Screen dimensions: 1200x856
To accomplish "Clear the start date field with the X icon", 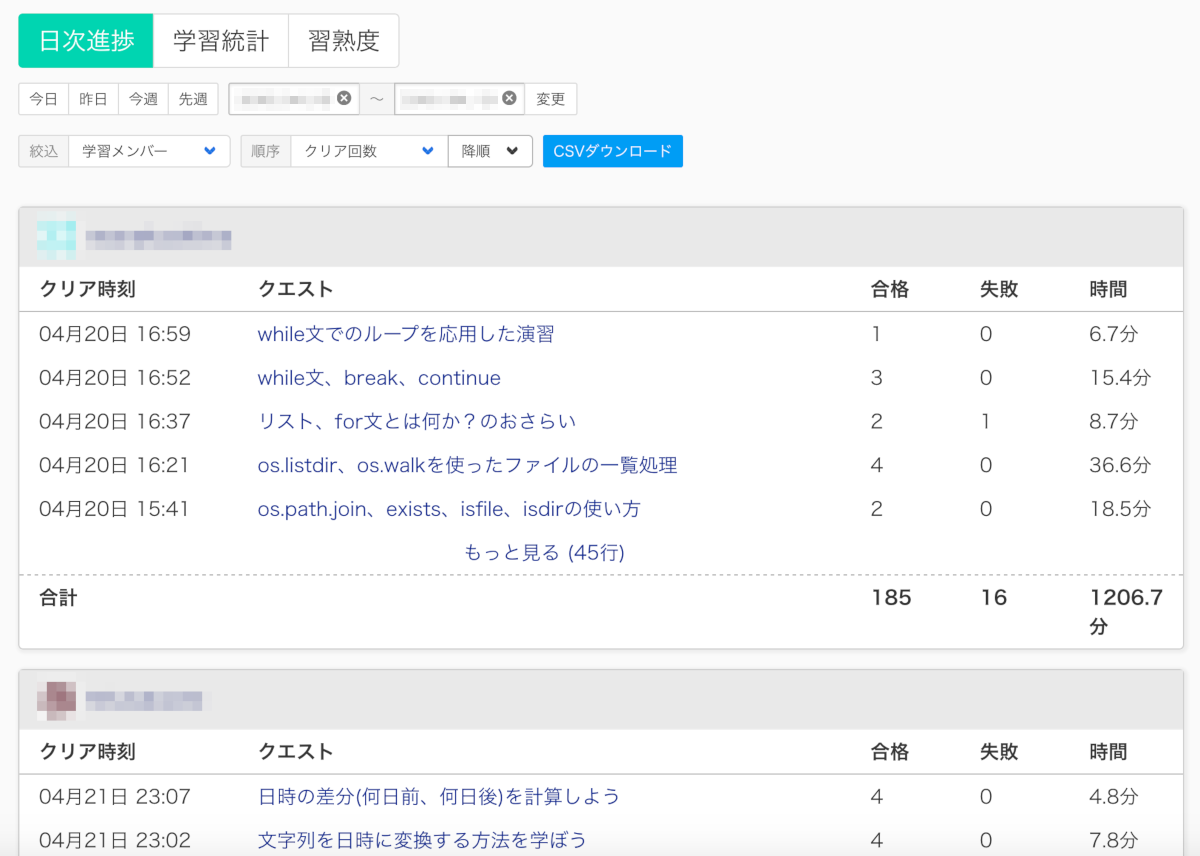I will [x=344, y=98].
